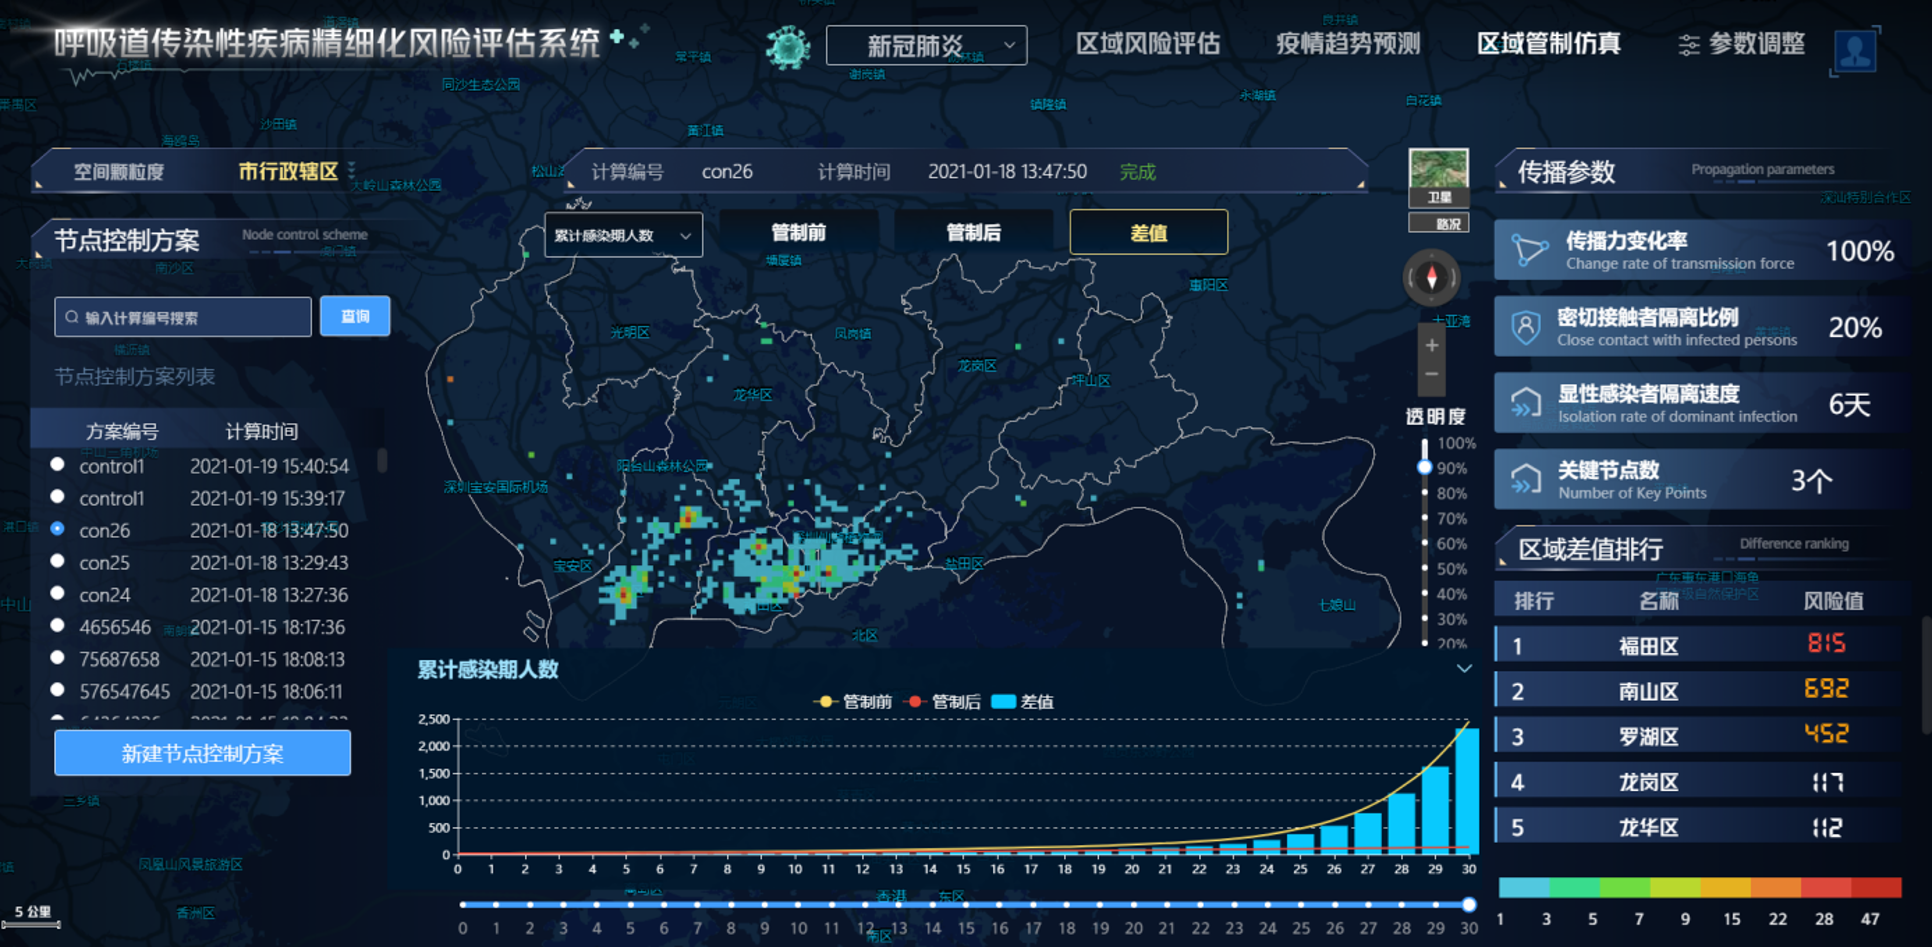
Task: Click the 20% close contact isolation value
Action: (1855, 327)
